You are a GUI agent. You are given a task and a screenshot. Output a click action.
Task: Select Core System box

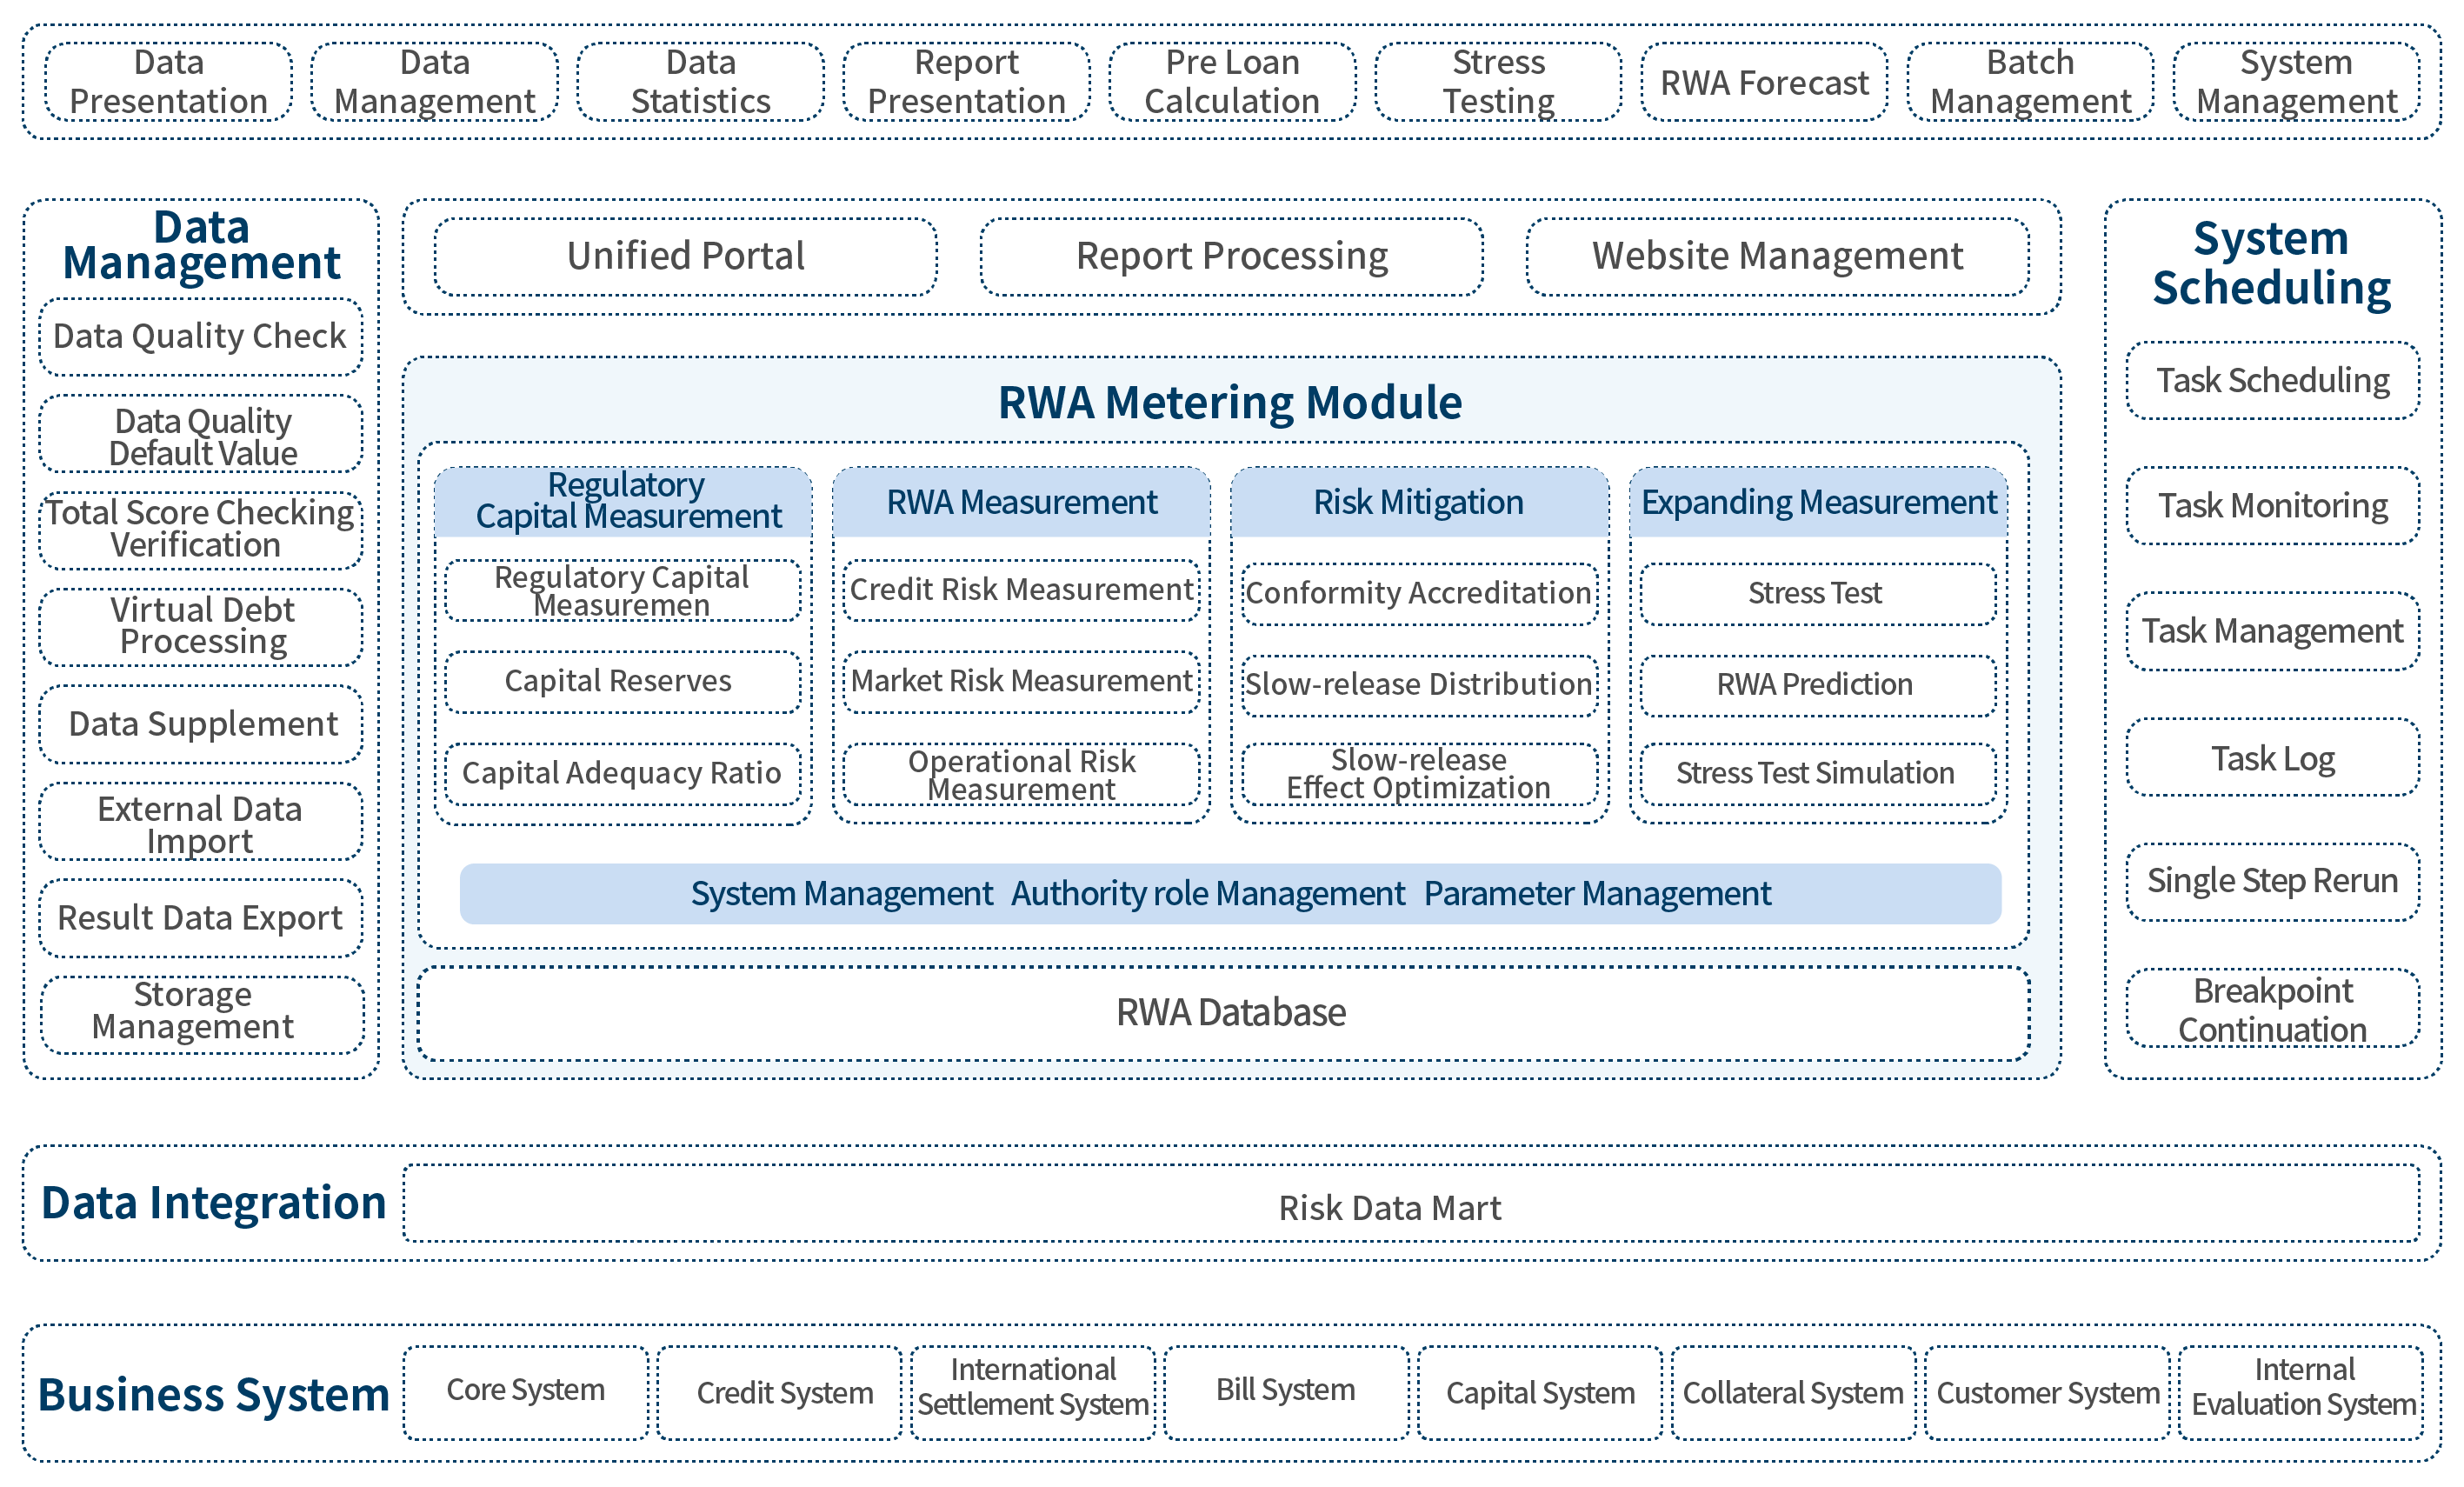pos(526,1393)
